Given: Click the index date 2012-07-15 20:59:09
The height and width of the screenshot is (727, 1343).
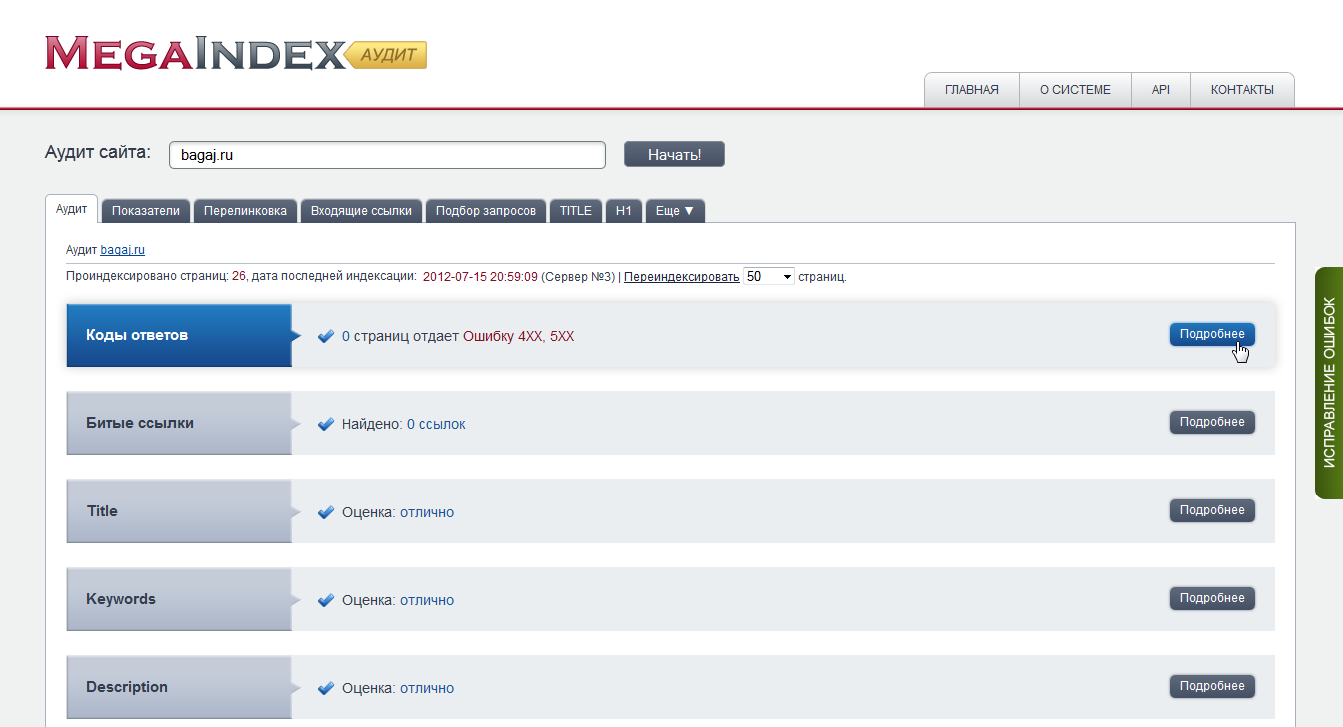Looking at the screenshot, I should point(480,277).
